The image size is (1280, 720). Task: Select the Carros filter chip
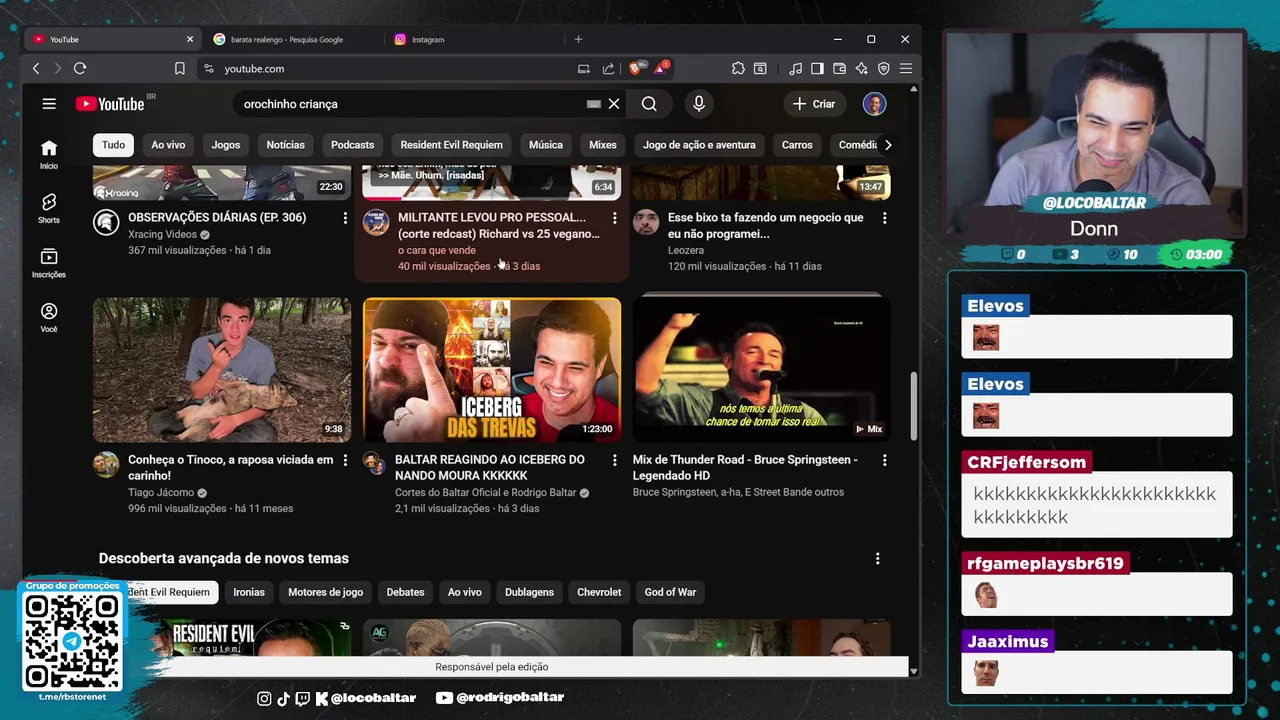tap(797, 145)
